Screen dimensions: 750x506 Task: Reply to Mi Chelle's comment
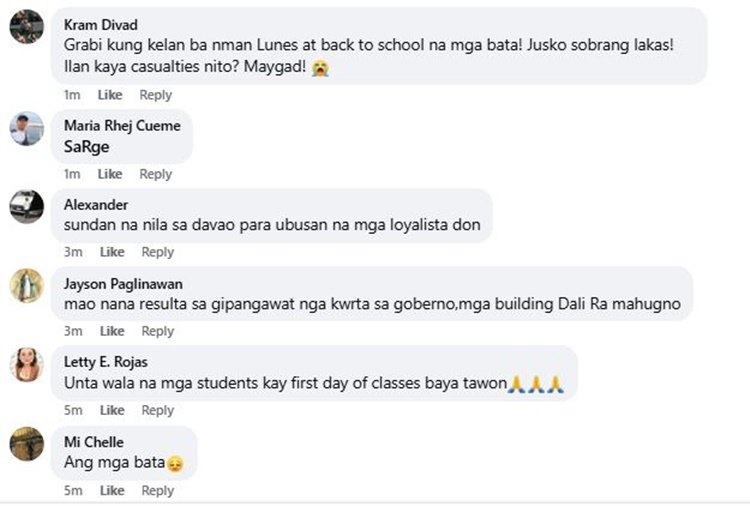coord(157,490)
